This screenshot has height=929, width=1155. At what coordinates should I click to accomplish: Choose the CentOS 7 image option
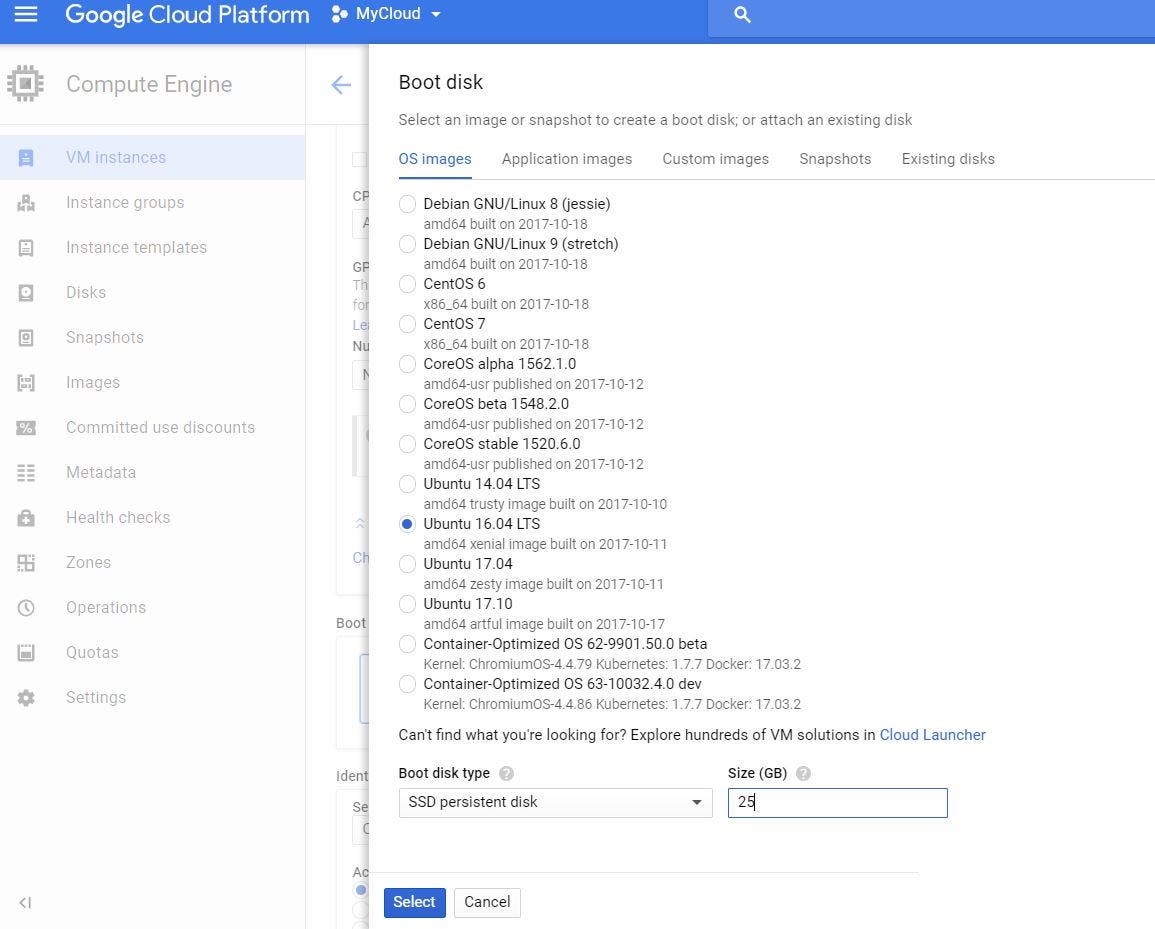pos(407,324)
